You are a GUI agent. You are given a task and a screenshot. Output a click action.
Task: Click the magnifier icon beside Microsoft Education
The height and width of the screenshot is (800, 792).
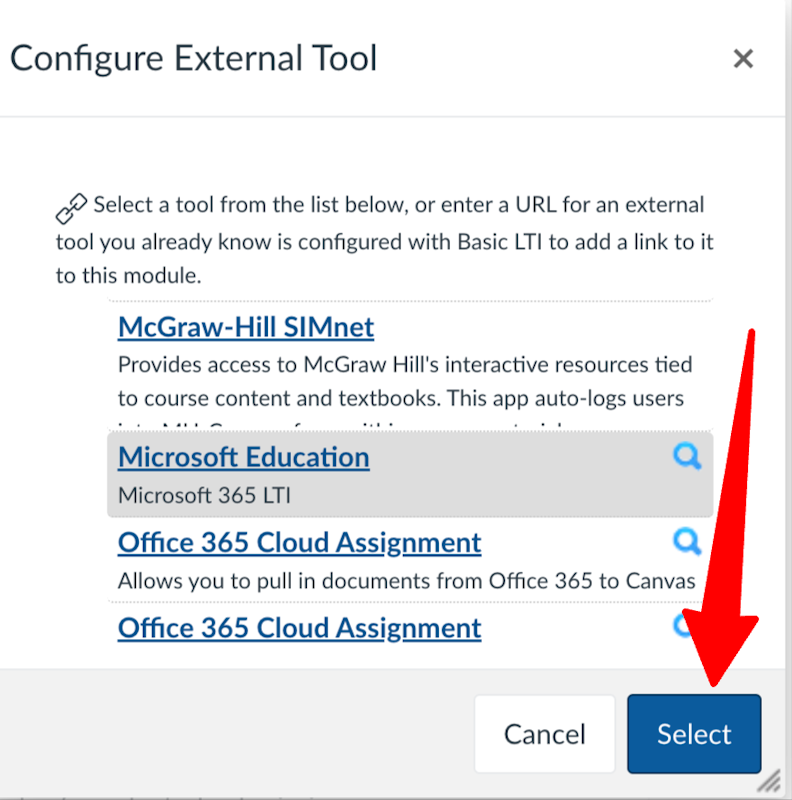click(x=687, y=456)
